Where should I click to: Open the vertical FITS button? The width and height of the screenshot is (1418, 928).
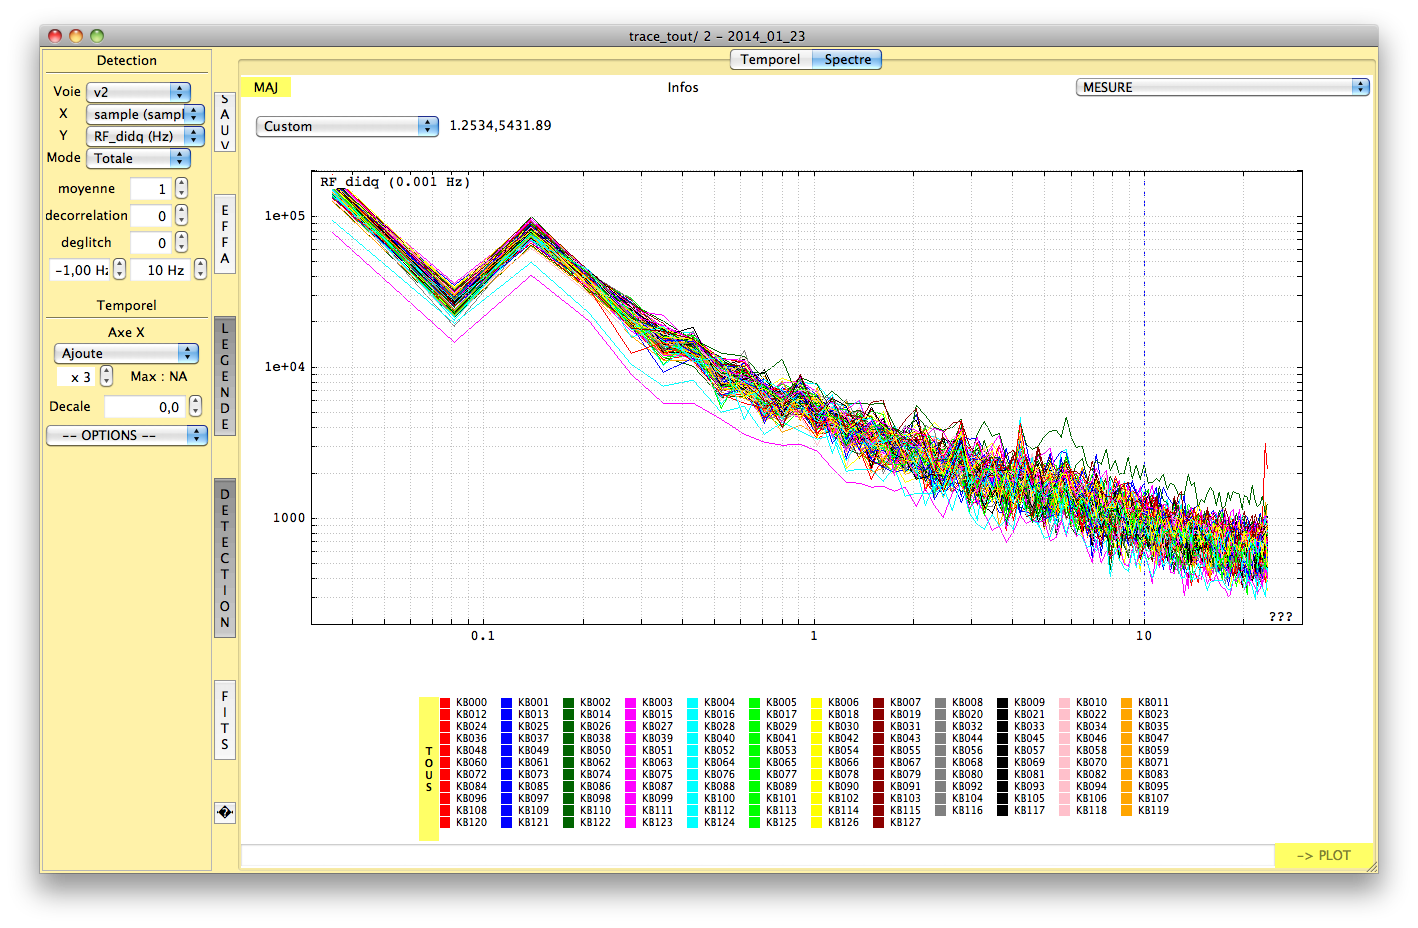point(225,720)
